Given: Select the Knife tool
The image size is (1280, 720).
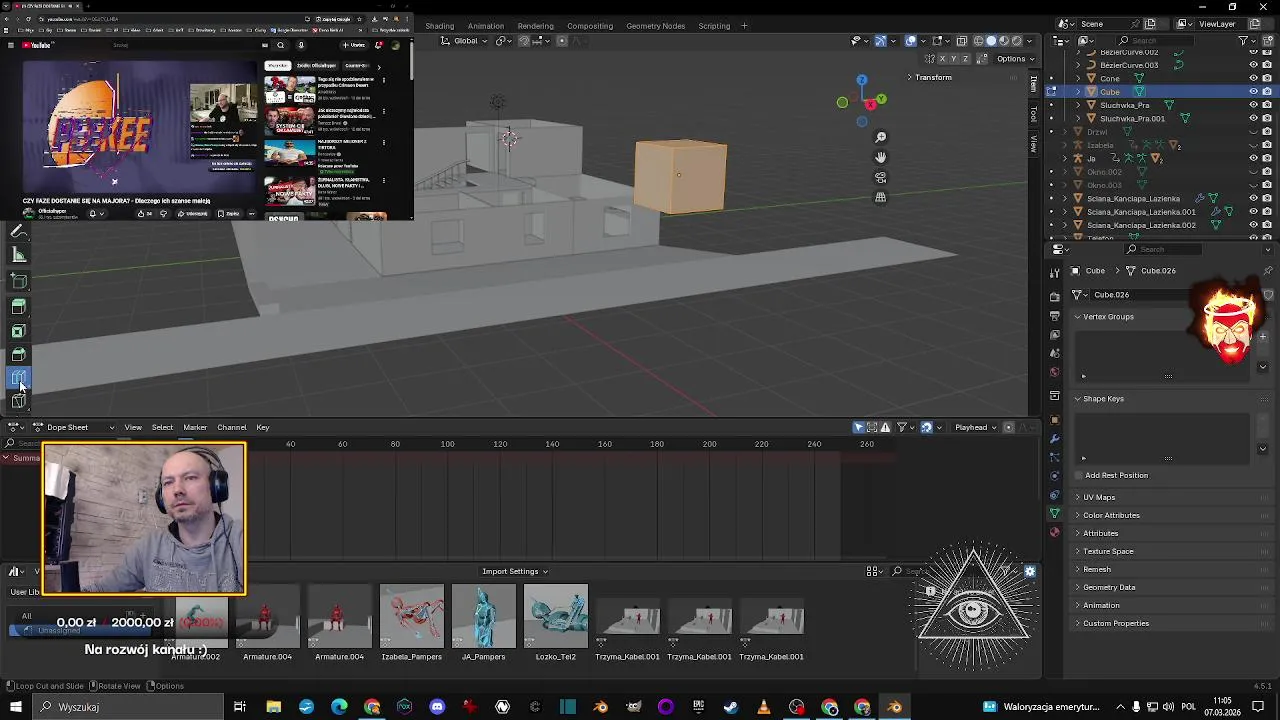Looking at the screenshot, I should click(18, 402).
